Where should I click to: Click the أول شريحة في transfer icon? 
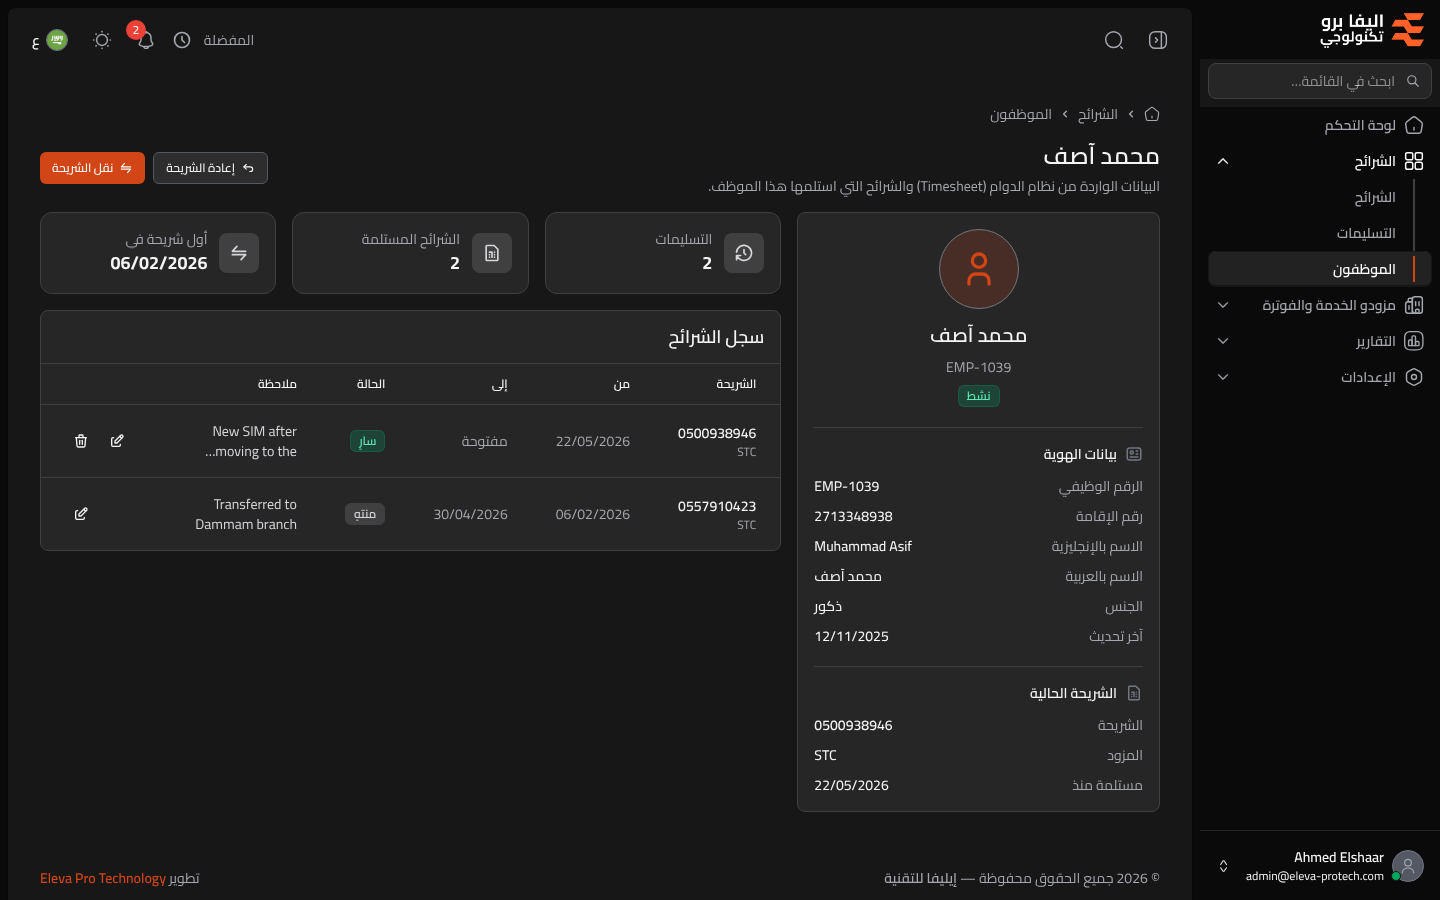pyautogui.click(x=239, y=253)
